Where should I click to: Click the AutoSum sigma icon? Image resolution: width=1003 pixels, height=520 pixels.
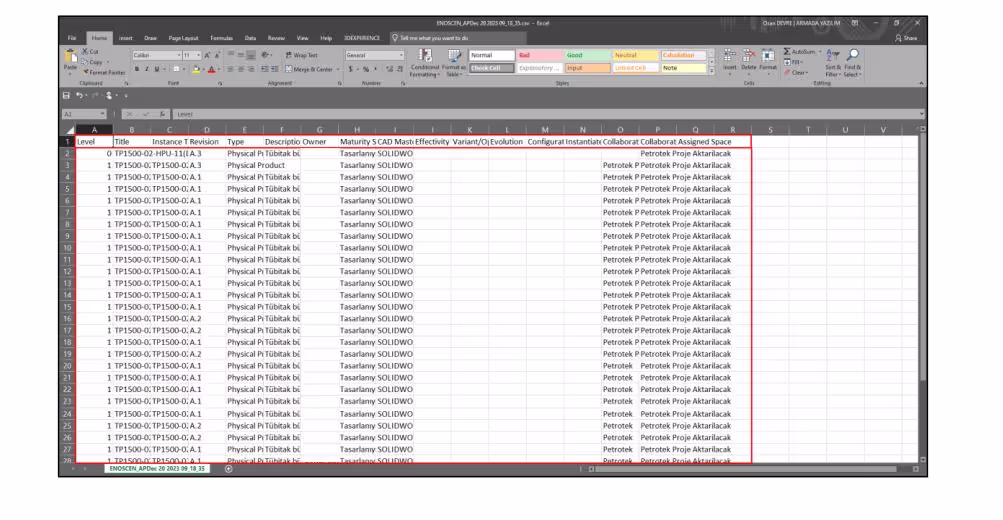787,51
